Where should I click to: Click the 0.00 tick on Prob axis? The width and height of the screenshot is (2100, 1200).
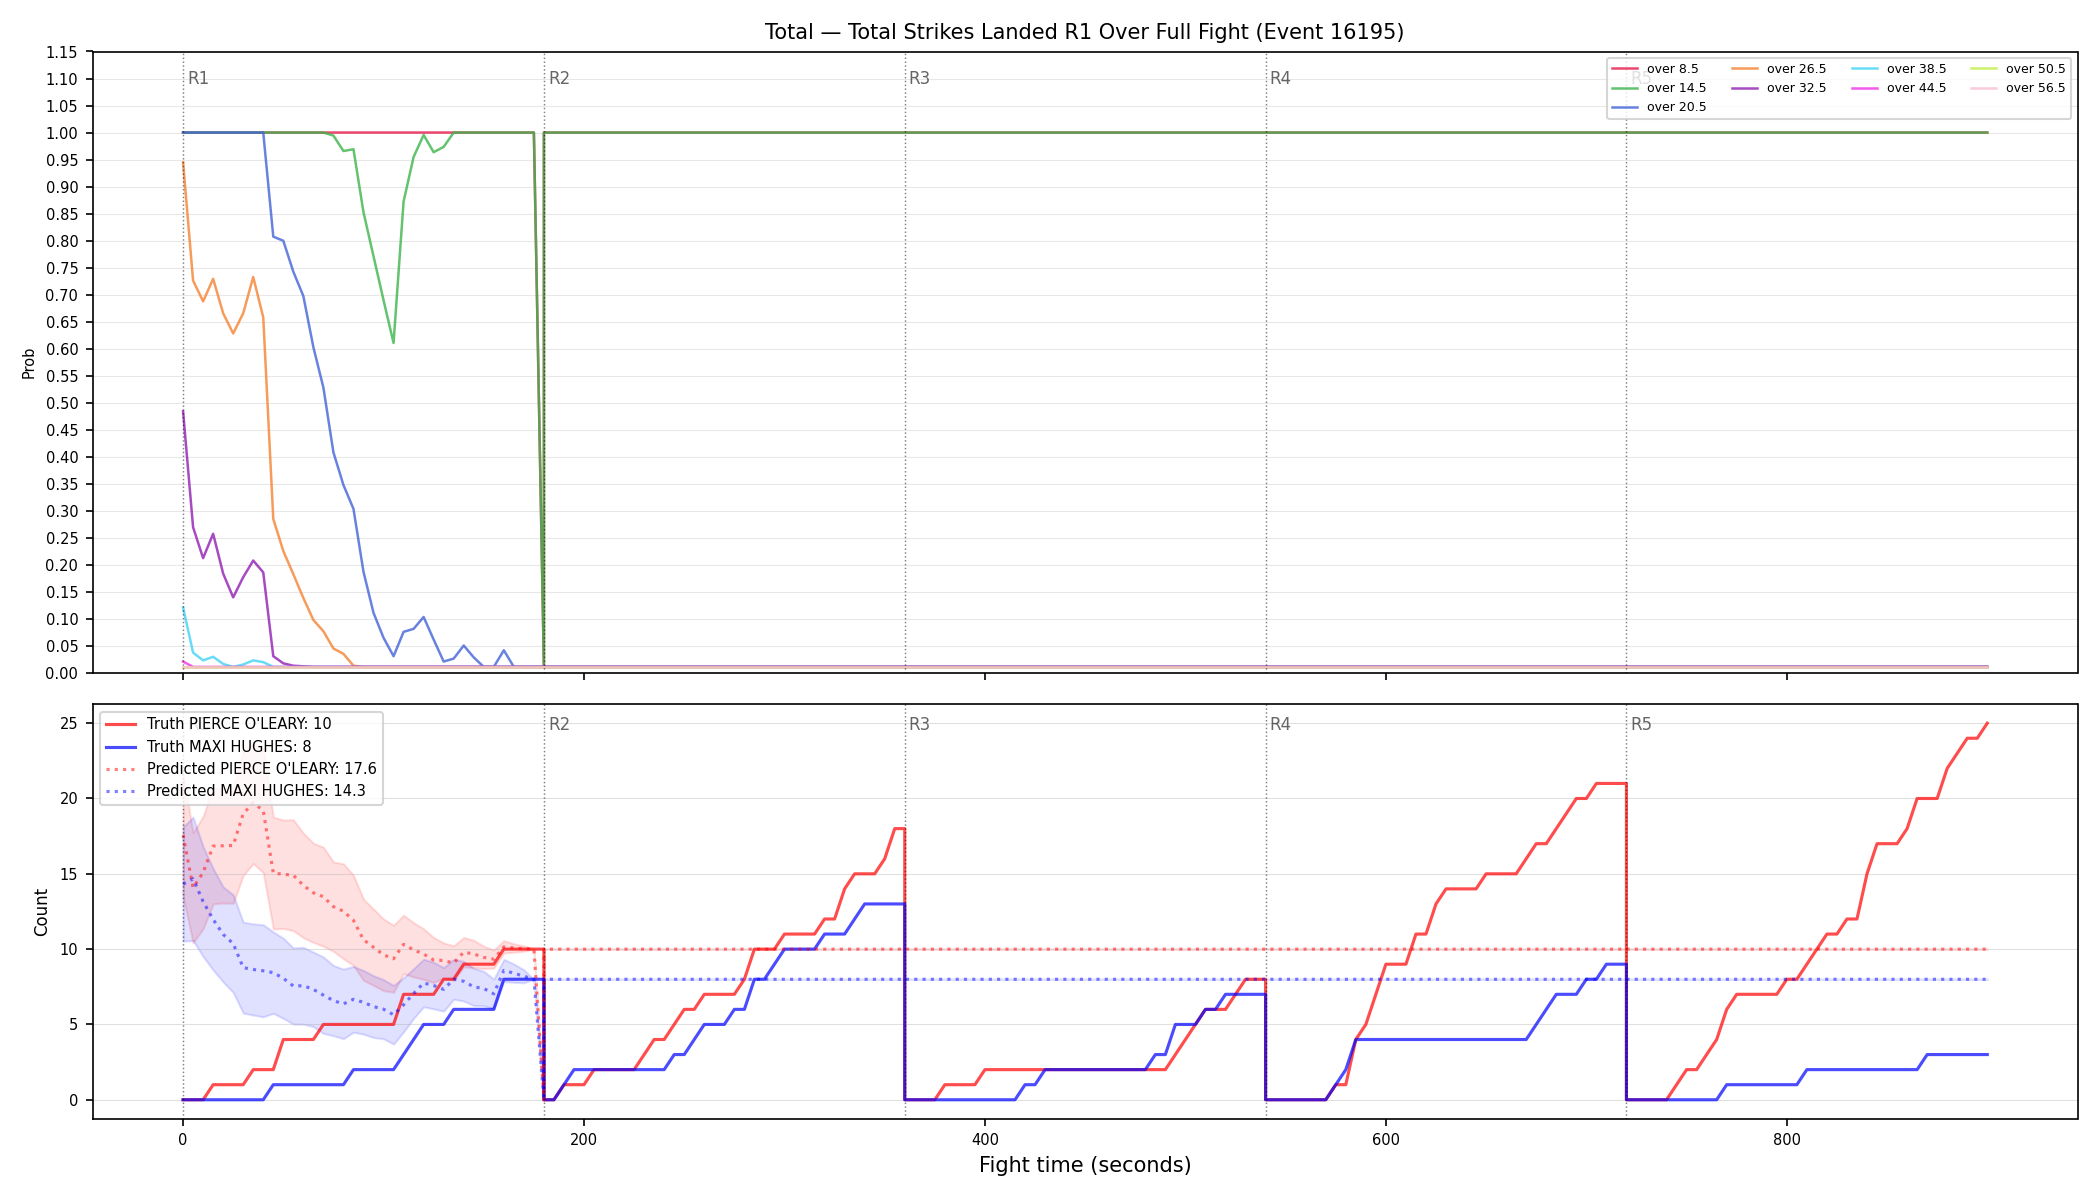pos(62,673)
